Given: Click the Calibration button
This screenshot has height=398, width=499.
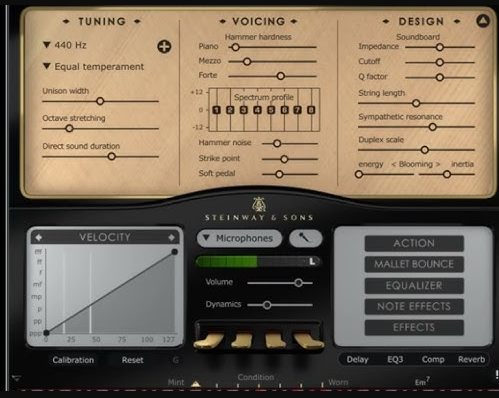Looking at the screenshot, I should [x=73, y=360].
